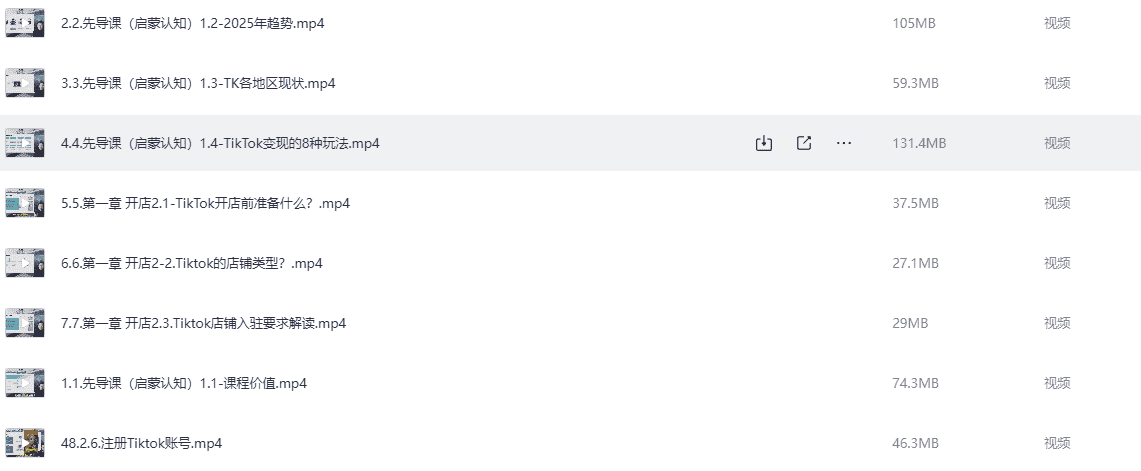Click the 131.4MB size of the hovered row
Screen dimensions: 1141x471
click(x=918, y=143)
